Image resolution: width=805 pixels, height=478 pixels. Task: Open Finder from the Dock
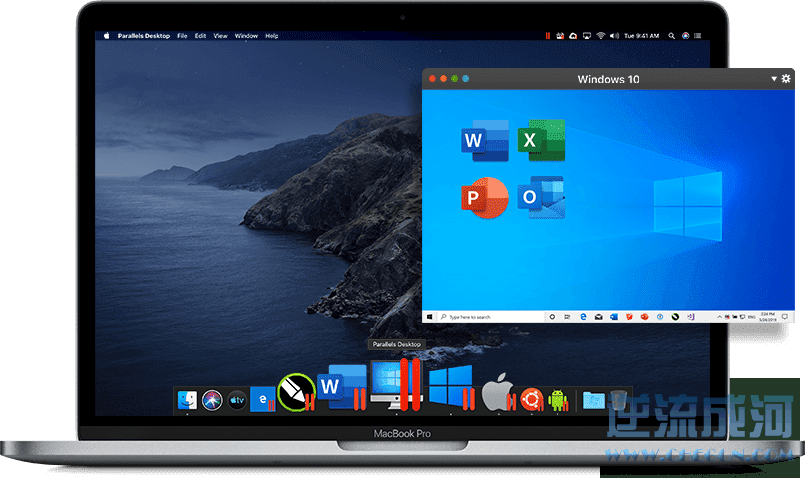pos(187,400)
